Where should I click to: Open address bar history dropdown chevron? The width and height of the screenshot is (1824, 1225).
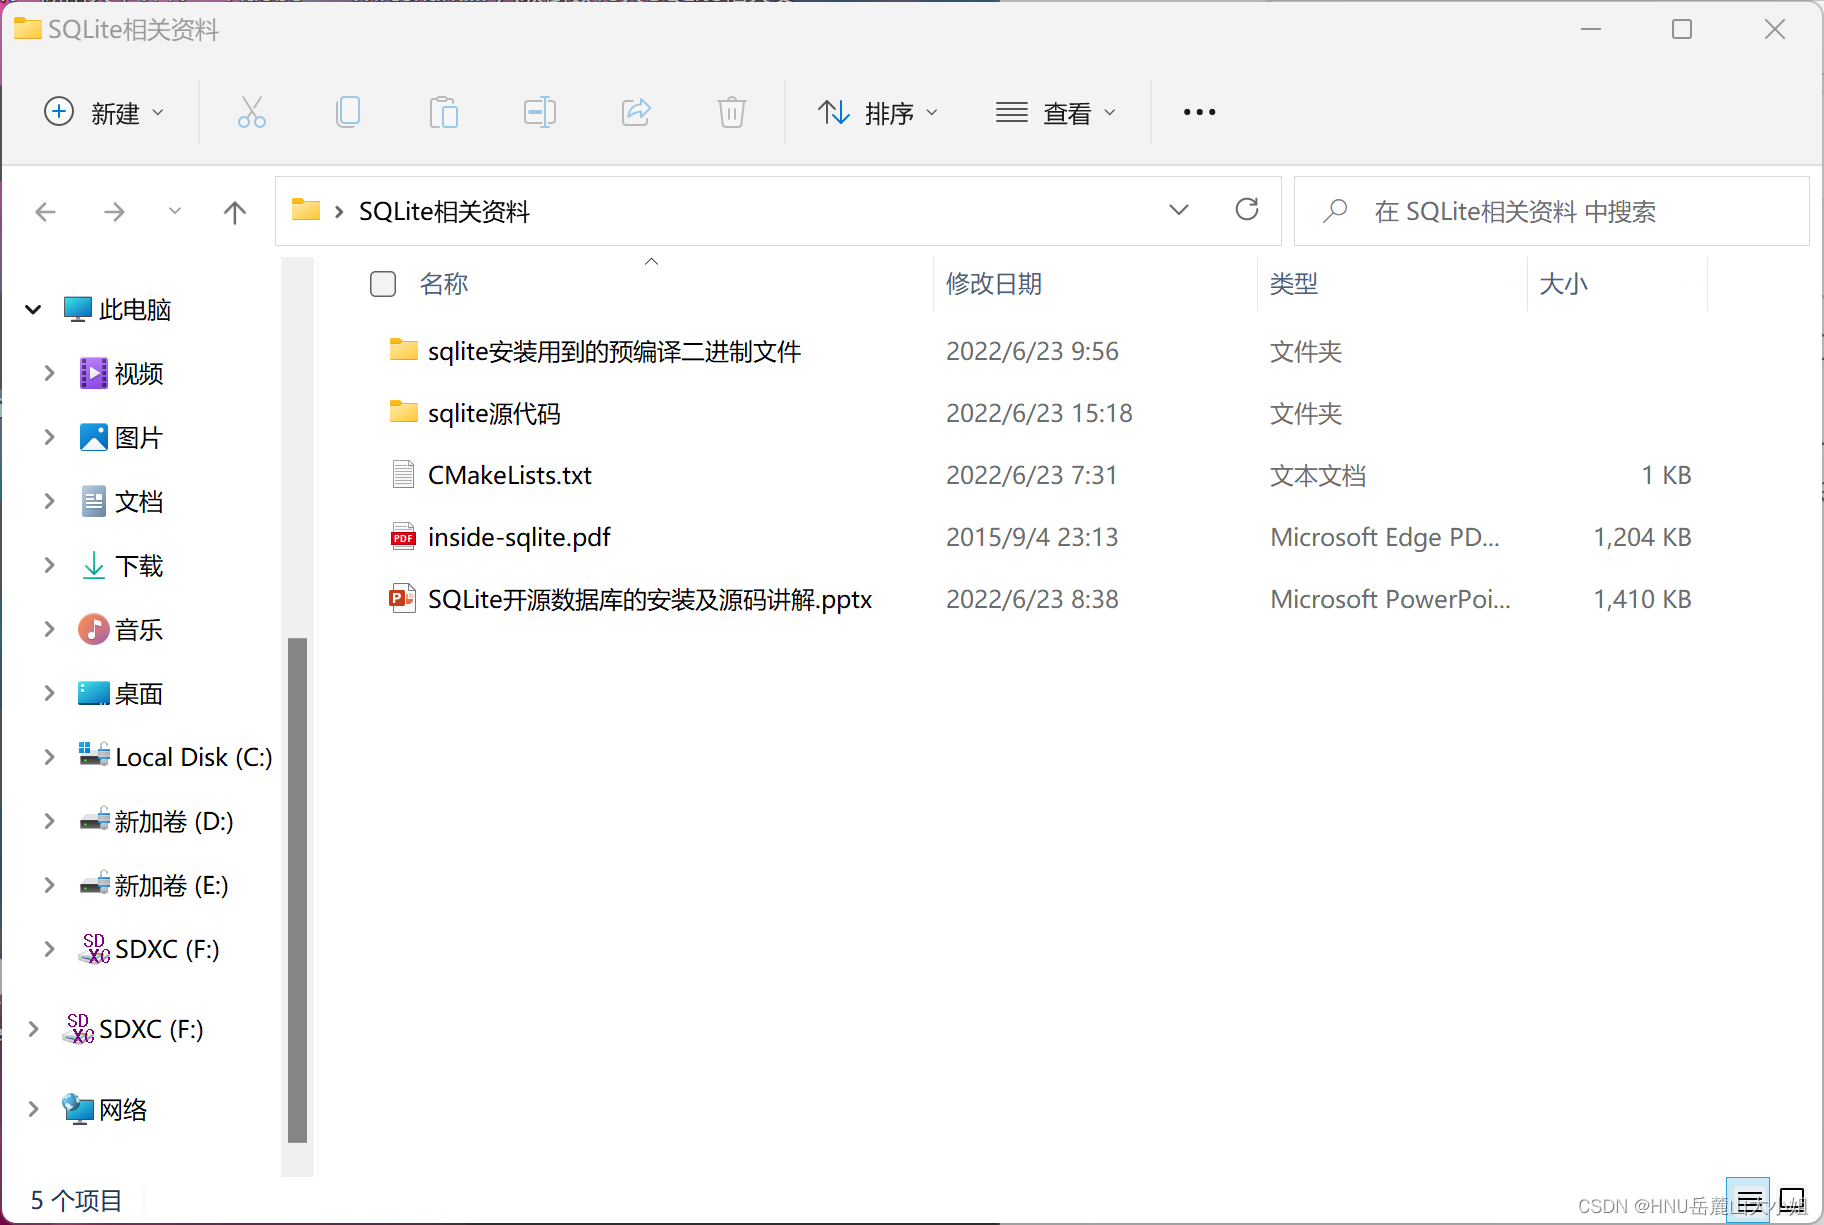(1179, 210)
